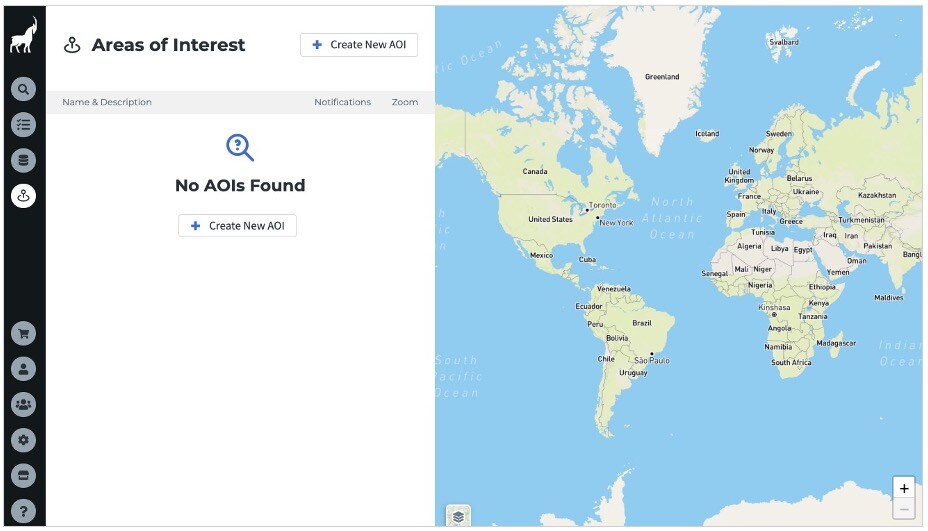Click the goat logo in sidebar

24,36
